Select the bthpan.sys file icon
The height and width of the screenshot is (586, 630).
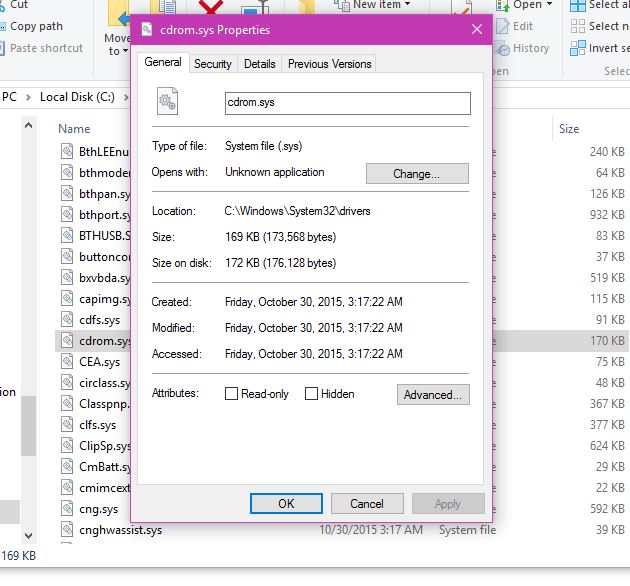[x=67, y=193]
